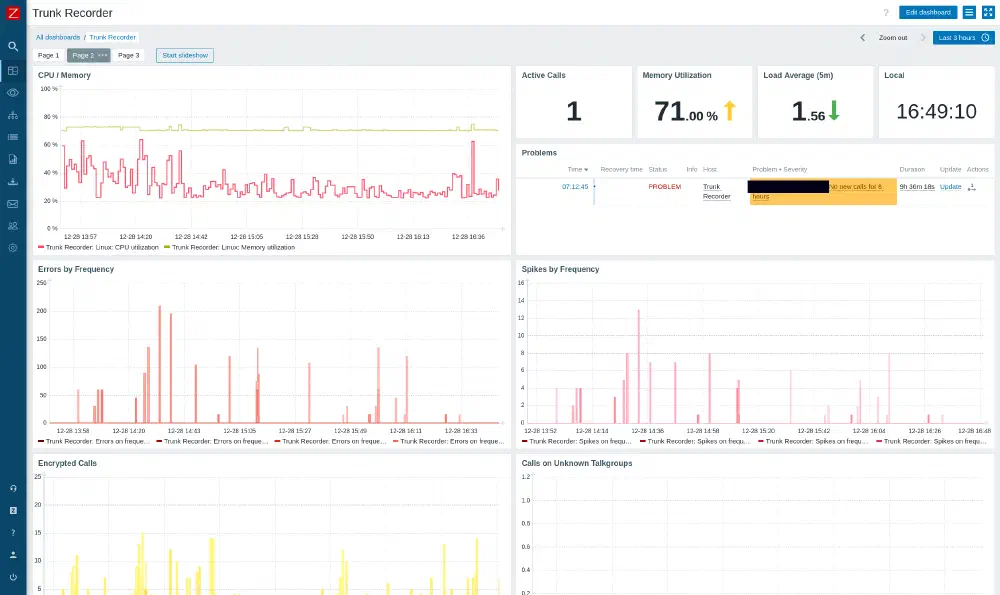Click the Sign out power icon
This screenshot has height=595, width=1000.
13,577
